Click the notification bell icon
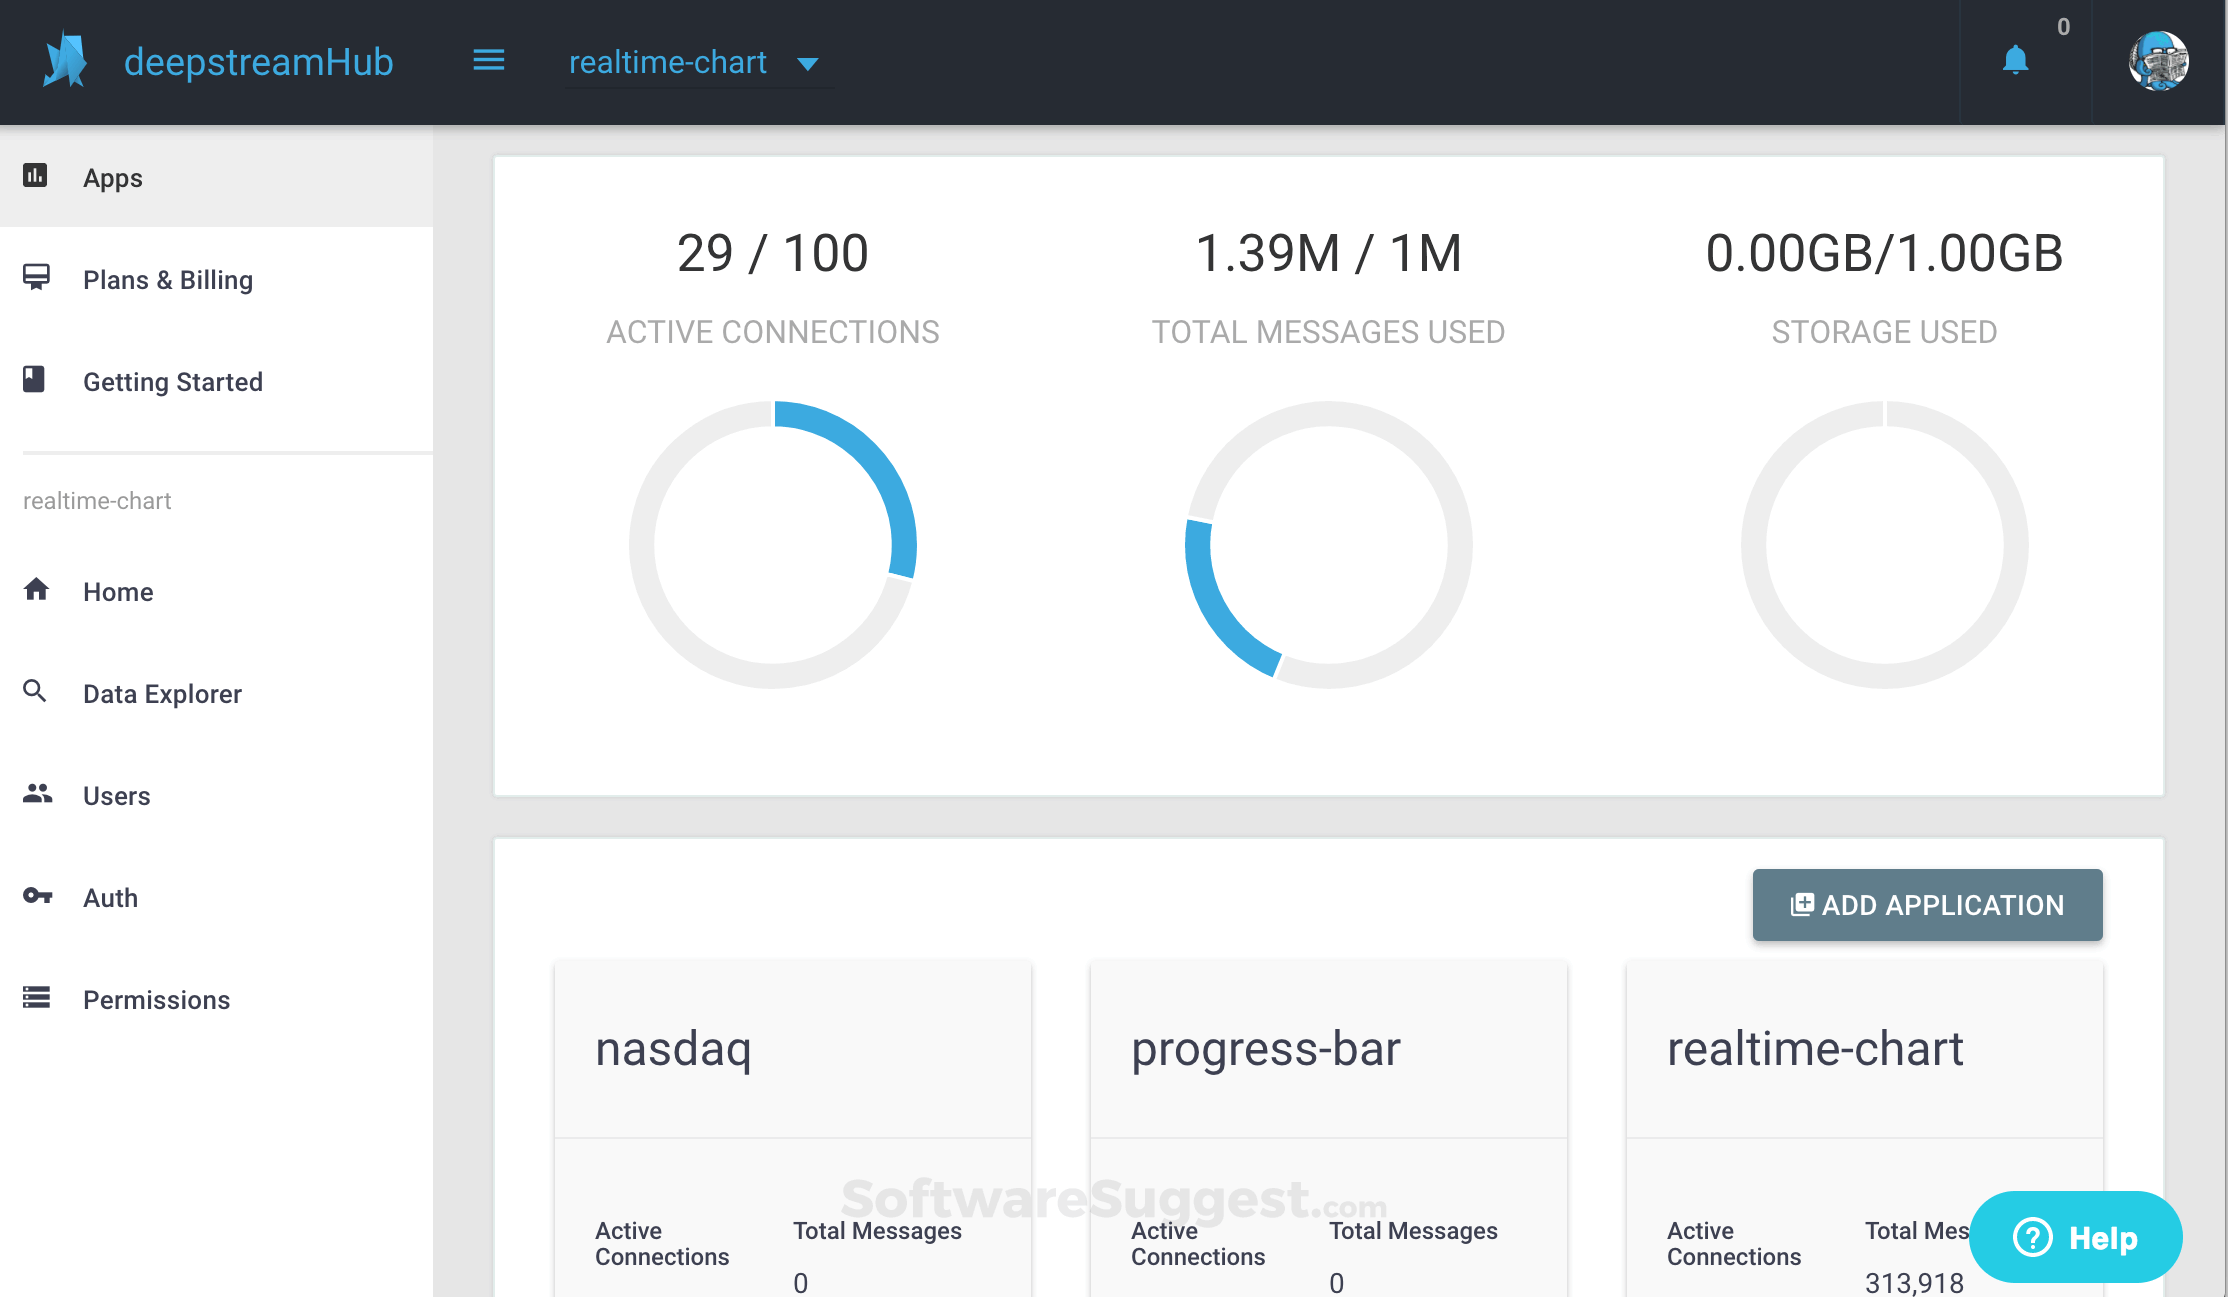The height and width of the screenshot is (1297, 2228). [x=2015, y=61]
